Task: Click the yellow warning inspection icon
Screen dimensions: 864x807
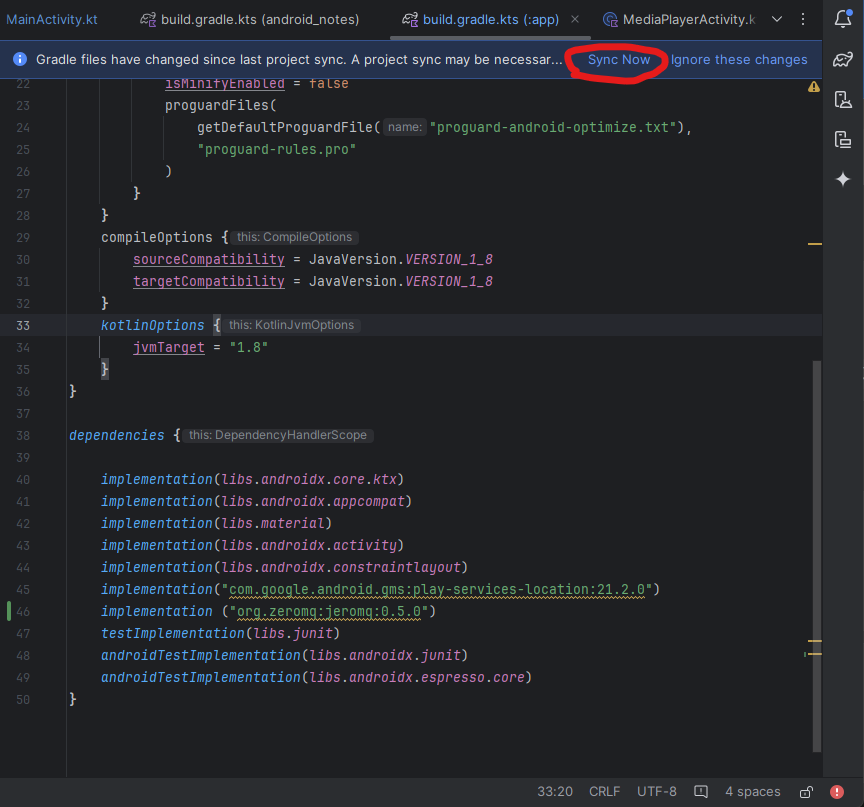Action: [x=813, y=87]
